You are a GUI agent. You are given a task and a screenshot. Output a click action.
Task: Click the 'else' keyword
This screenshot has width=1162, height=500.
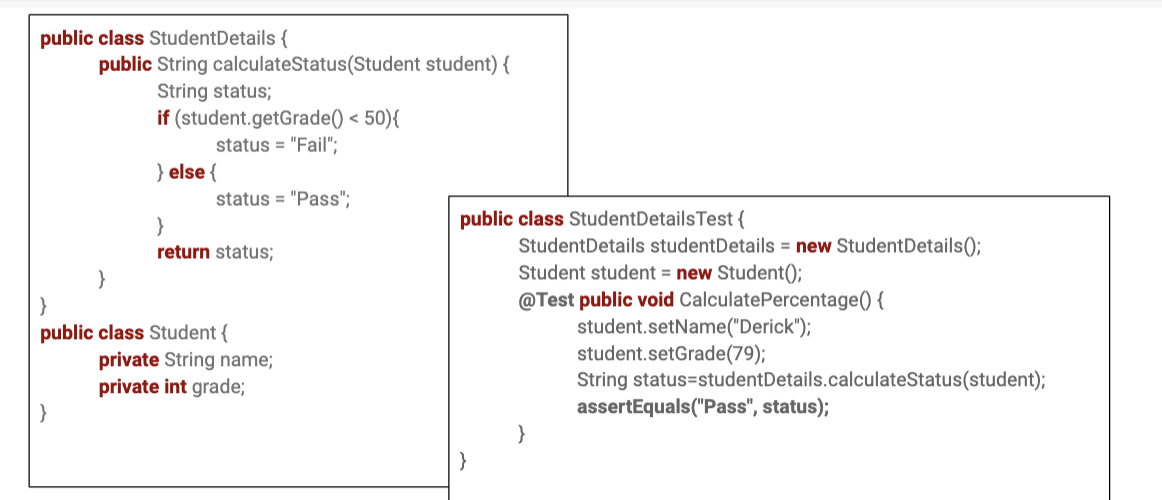click(x=186, y=172)
